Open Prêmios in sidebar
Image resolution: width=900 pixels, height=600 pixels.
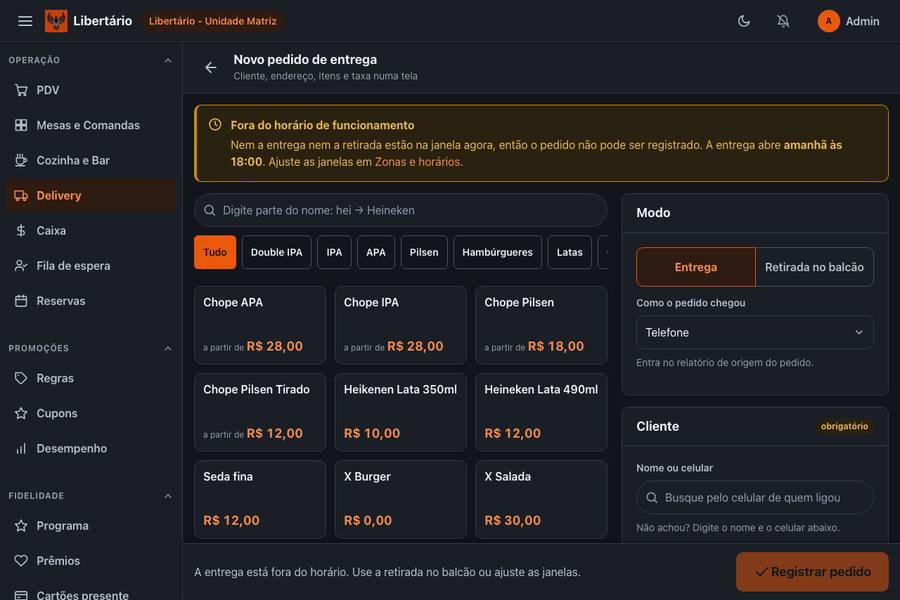[92, 560]
